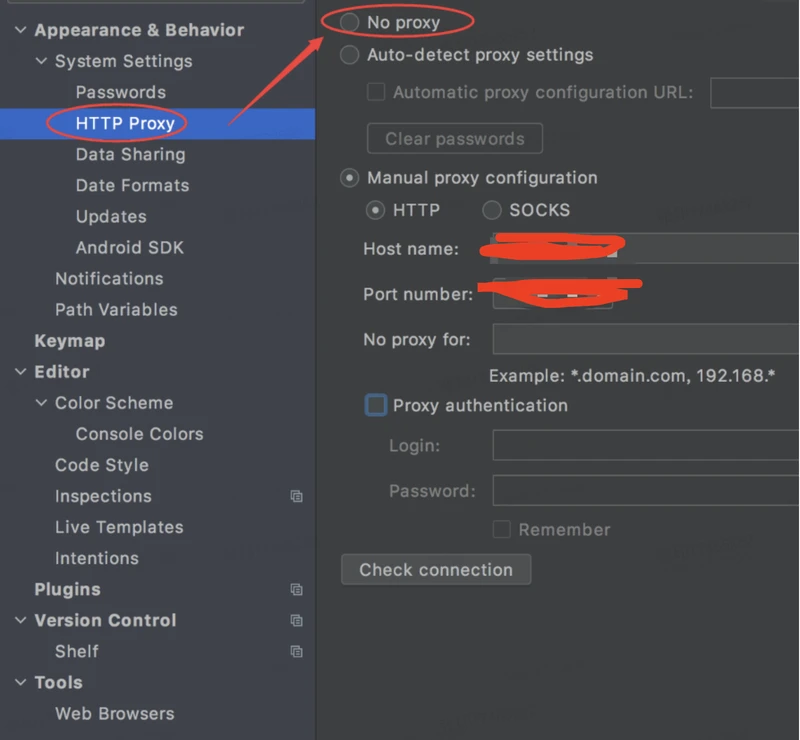
Task: Open the Keymap settings page
Action: coord(69,341)
